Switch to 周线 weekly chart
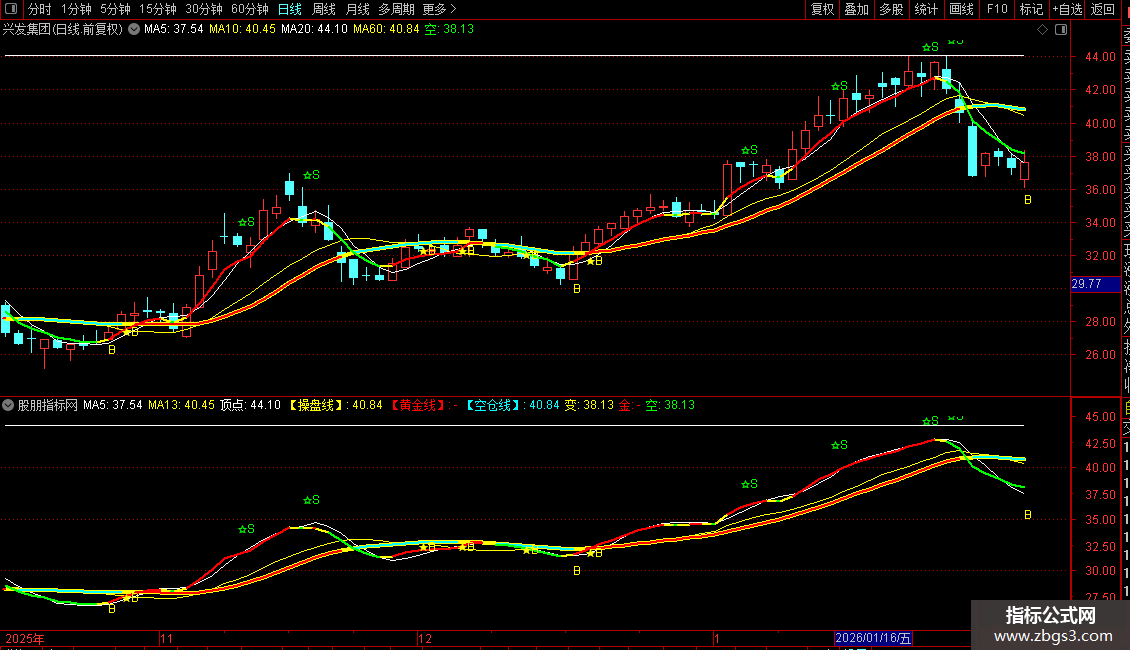This screenshot has height=650, width=1130. pyautogui.click(x=324, y=9)
